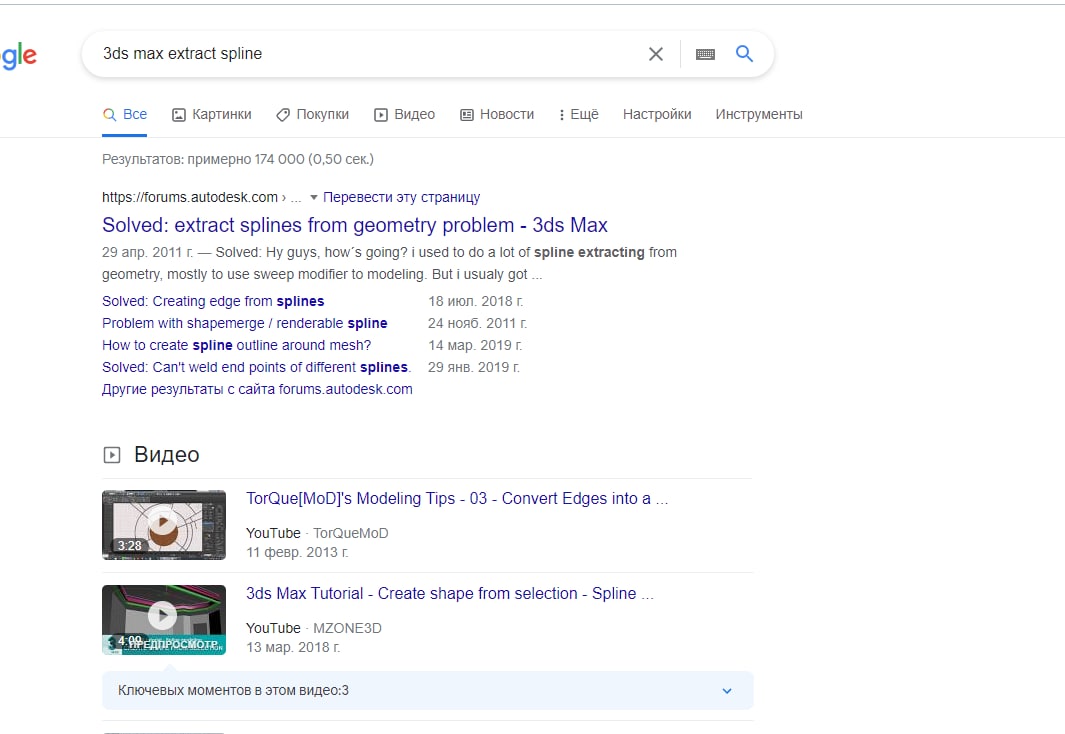Screen dimensions: 1065x734
Task: Expand arrow next to forums.autodesk.com URL
Action: pos(314,198)
